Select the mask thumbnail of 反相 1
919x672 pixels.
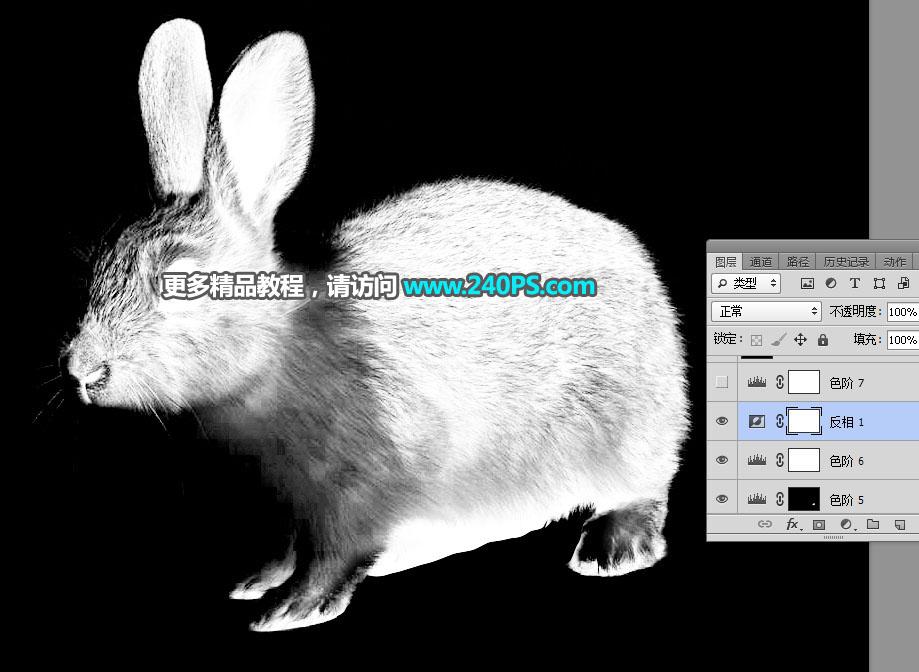click(x=804, y=421)
